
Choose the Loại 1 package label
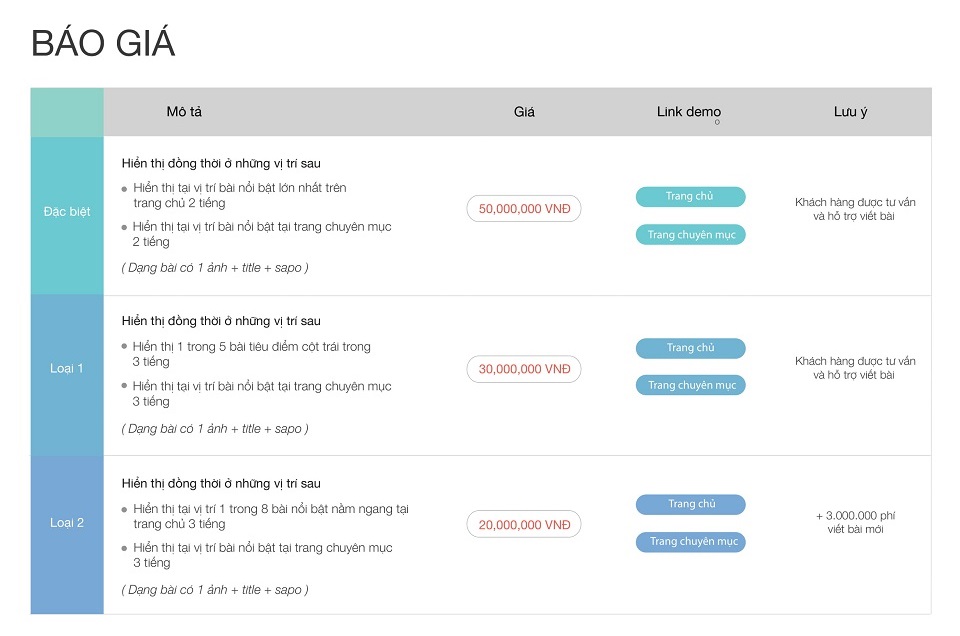pyautogui.click(x=67, y=369)
